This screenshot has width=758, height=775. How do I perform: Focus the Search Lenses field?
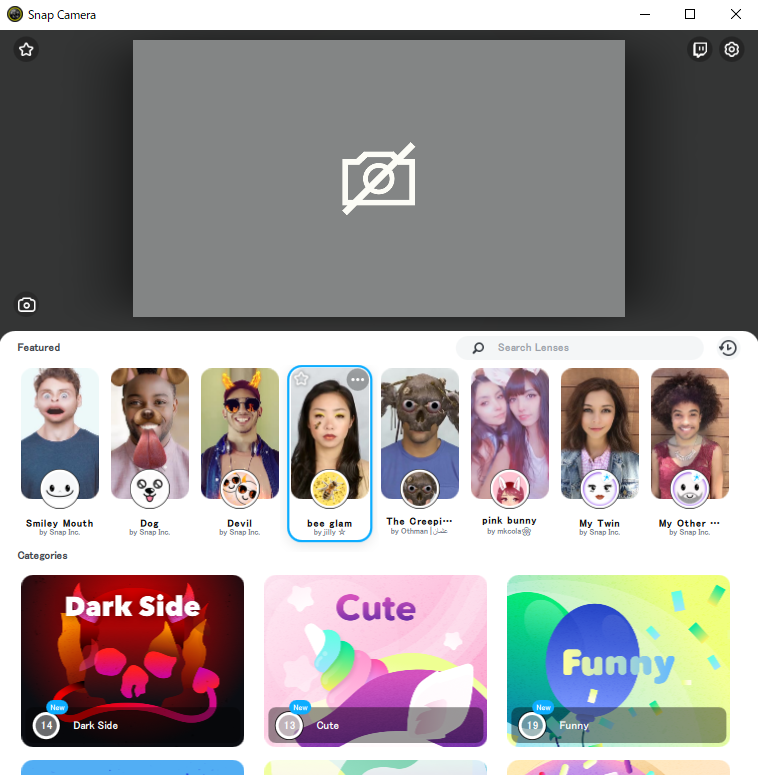580,348
